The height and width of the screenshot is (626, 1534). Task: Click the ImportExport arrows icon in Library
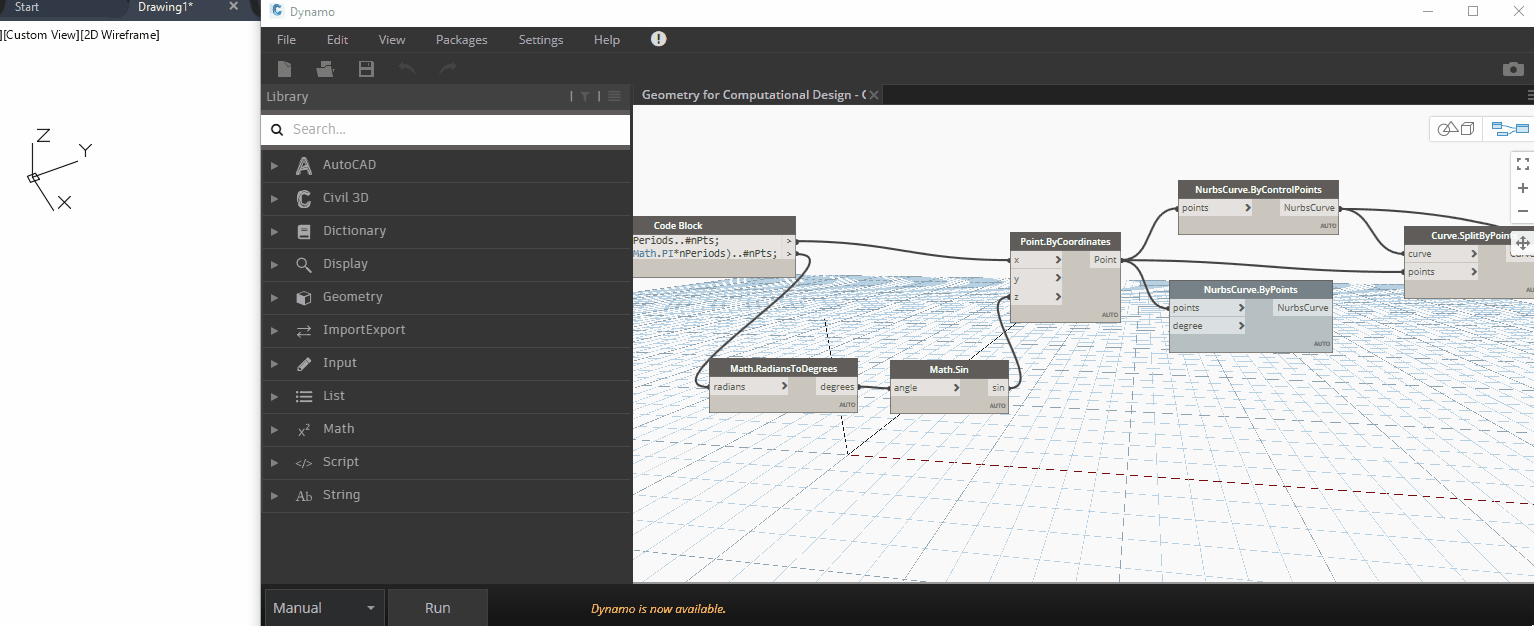[304, 331]
